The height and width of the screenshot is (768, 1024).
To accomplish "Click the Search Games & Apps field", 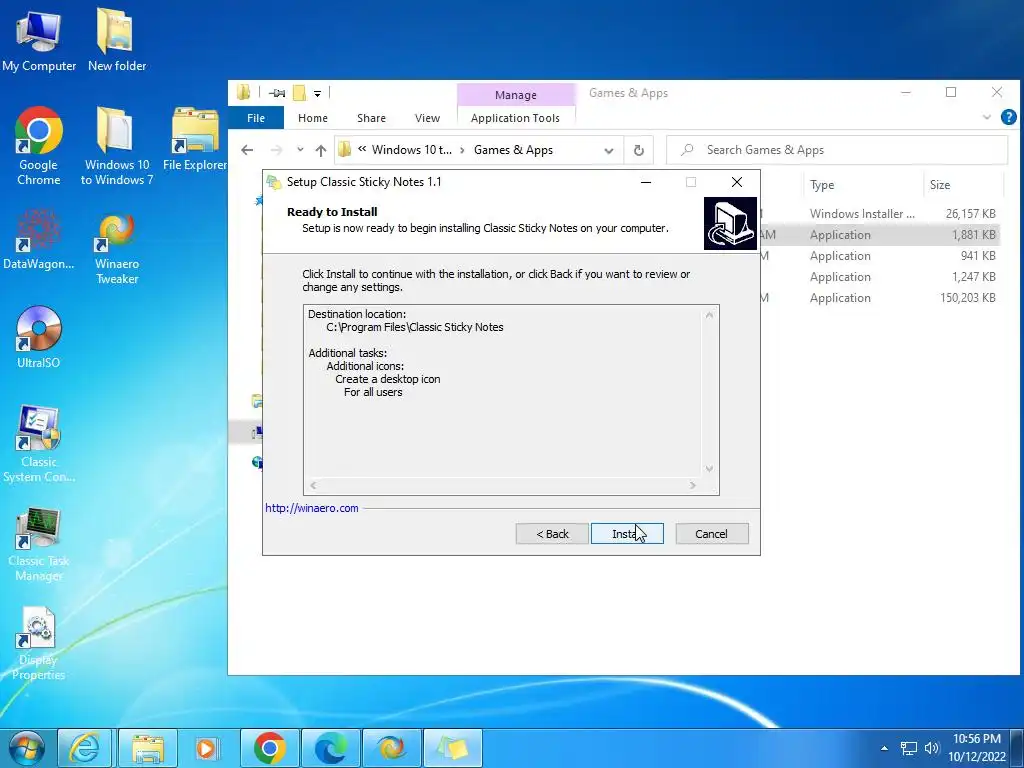I will [837, 150].
